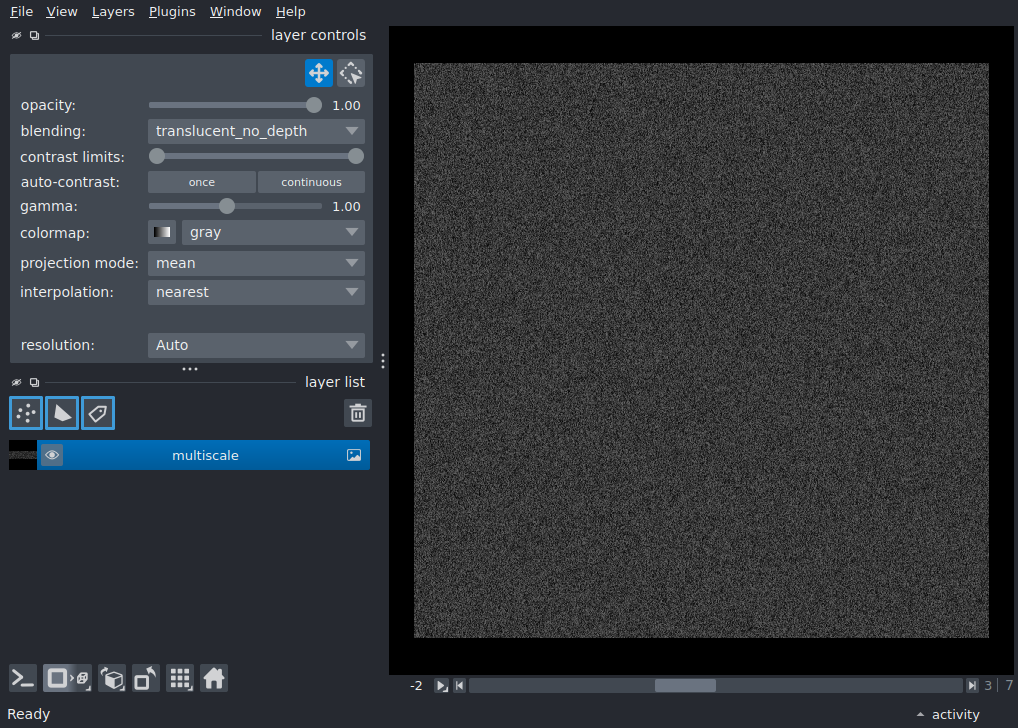Open the console terminal
The image size is (1018, 728).
pos(23,679)
